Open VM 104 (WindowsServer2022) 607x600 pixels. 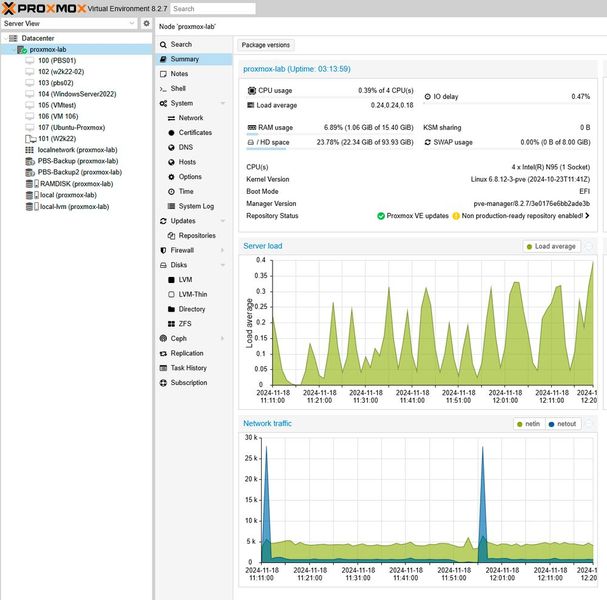(77, 94)
